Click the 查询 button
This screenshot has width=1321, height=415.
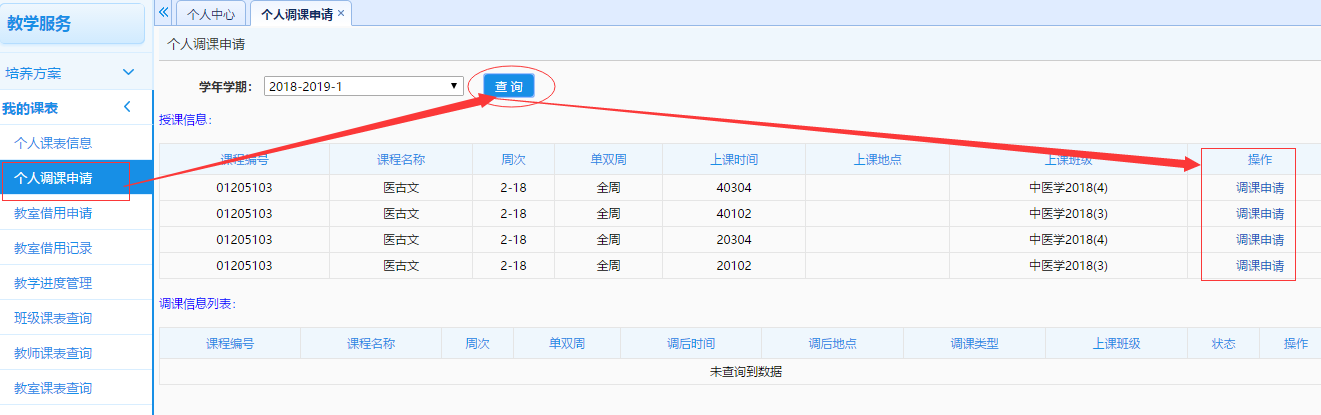click(x=508, y=87)
